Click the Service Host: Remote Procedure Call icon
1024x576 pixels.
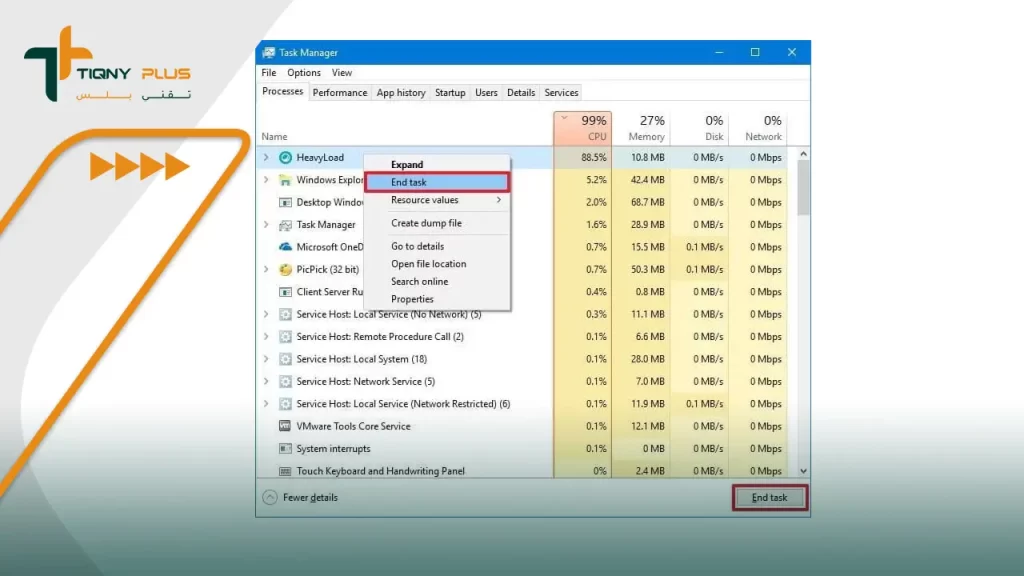285,336
